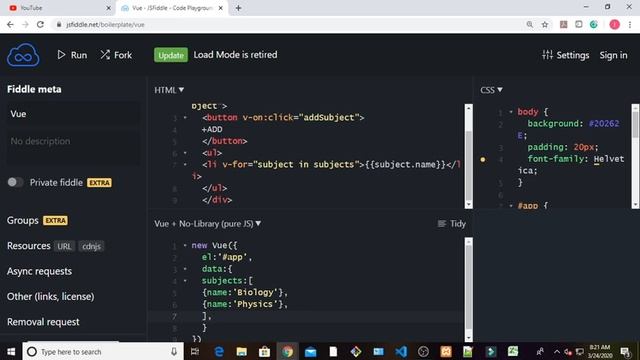Open the HTML panel dropdown
Image resolution: width=640 pixels, height=360 pixels.
pyautogui.click(x=169, y=90)
